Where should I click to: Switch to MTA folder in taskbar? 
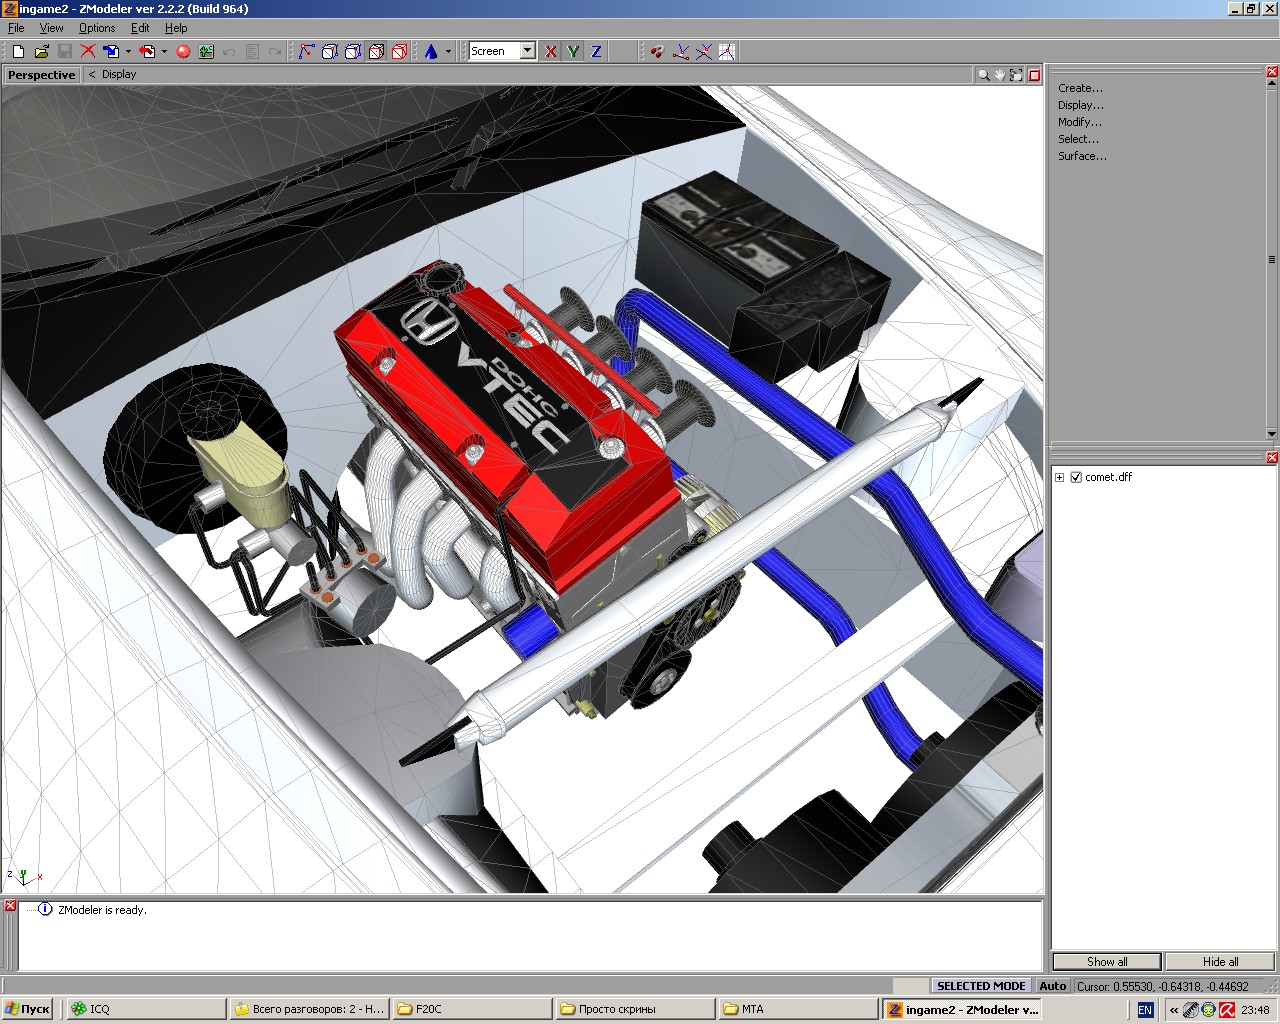pyautogui.click(x=798, y=1009)
